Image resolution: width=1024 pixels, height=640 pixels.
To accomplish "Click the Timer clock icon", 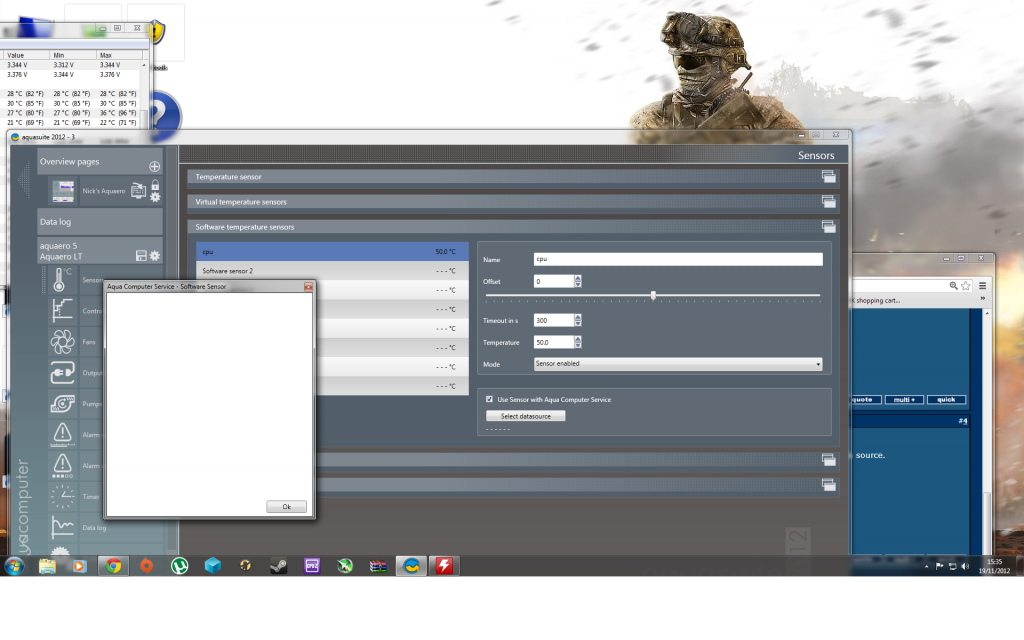I will click(x=62, y=496).
